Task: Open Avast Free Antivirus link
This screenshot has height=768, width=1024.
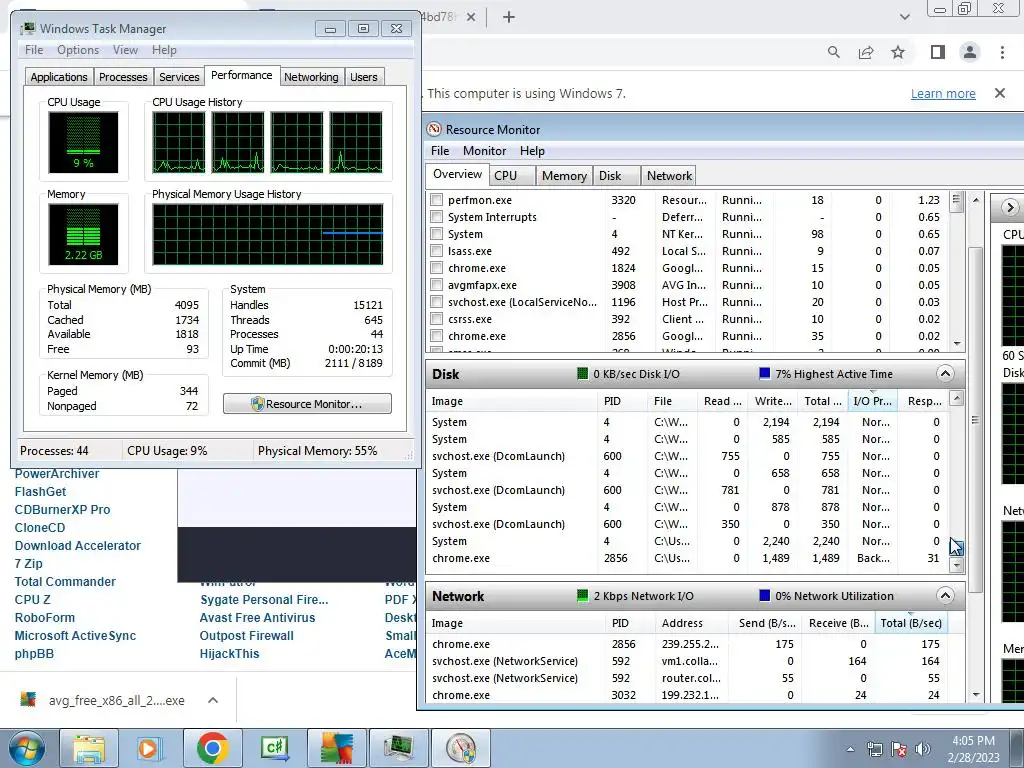Action: tap(257, 617)
